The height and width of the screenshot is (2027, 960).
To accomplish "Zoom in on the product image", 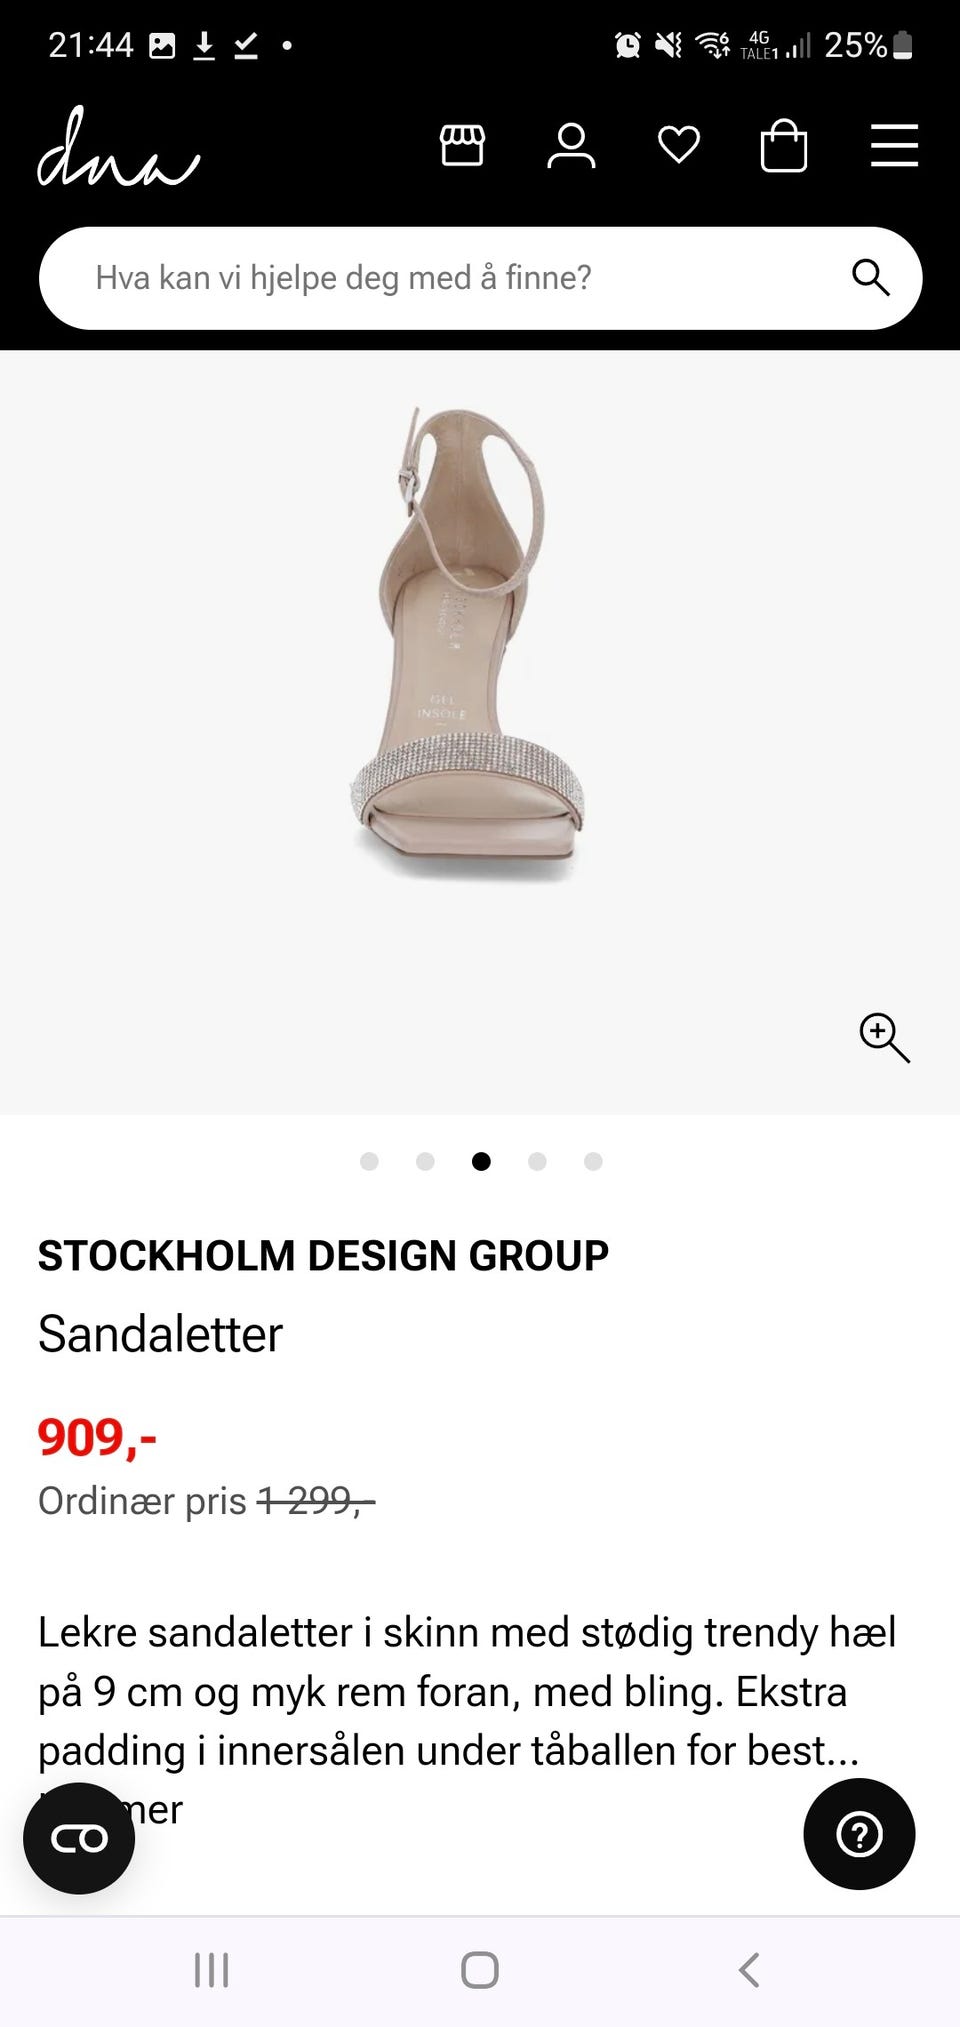I will point(885,1037).
